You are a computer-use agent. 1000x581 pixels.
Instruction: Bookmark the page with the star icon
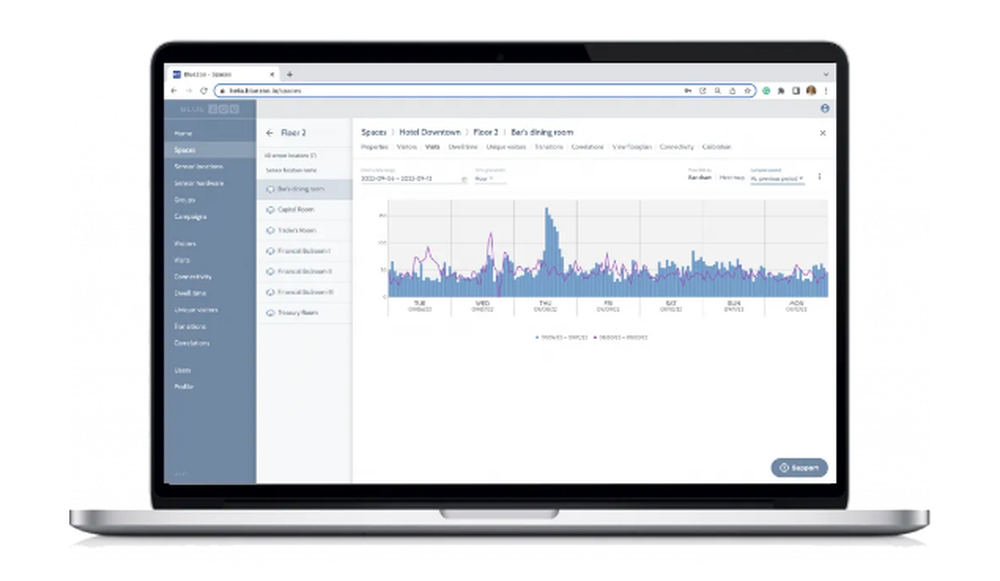[x=747, y=91]
